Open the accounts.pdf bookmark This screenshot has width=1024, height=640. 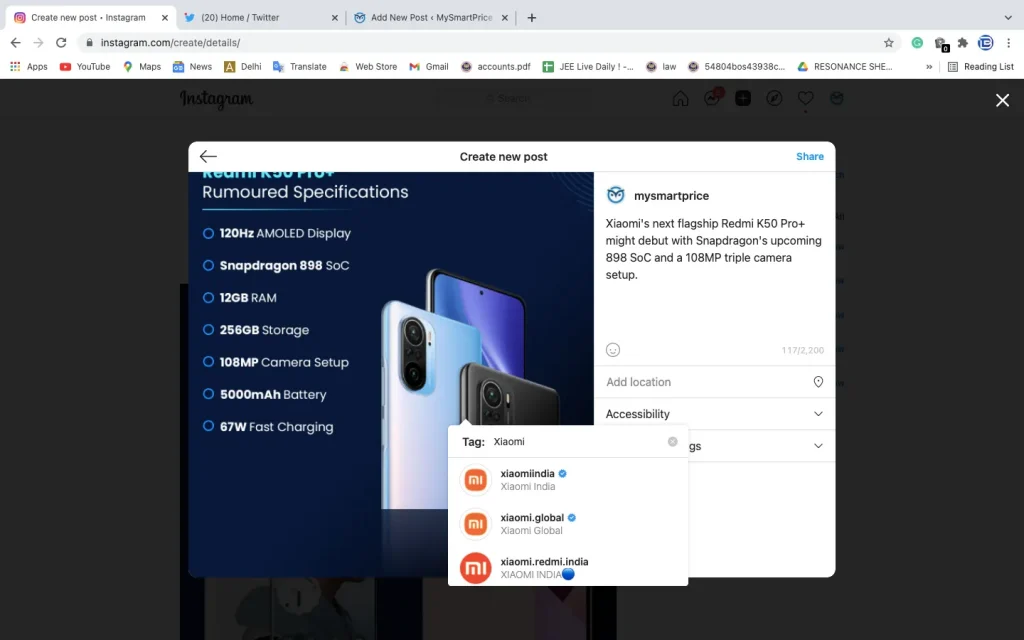point(496,67)
